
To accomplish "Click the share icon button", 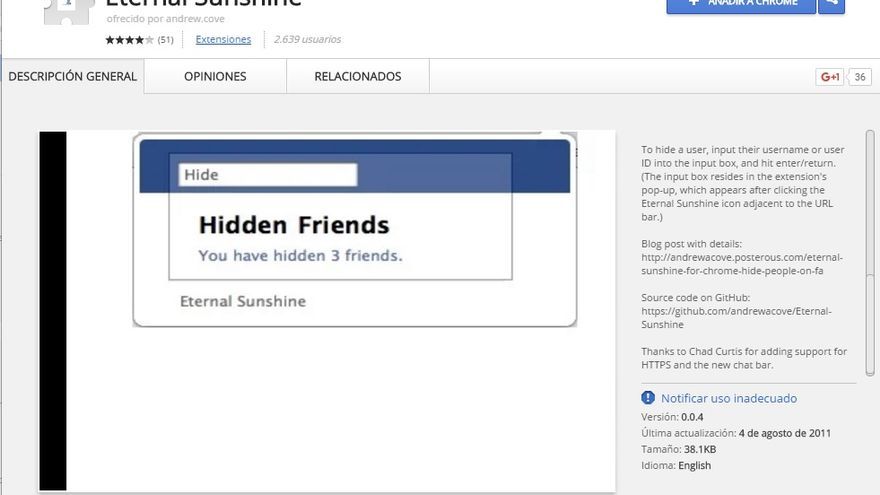I will tap(832, 5).
